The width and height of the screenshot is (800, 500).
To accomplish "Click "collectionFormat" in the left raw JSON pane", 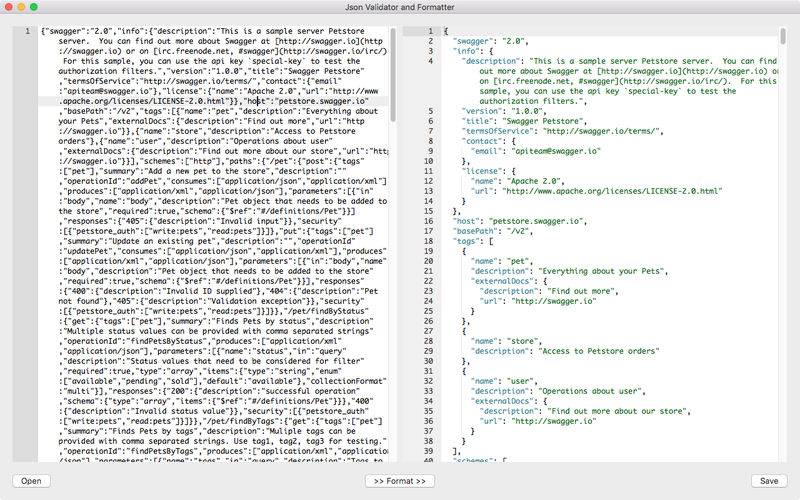I will (x=347, y=381).
